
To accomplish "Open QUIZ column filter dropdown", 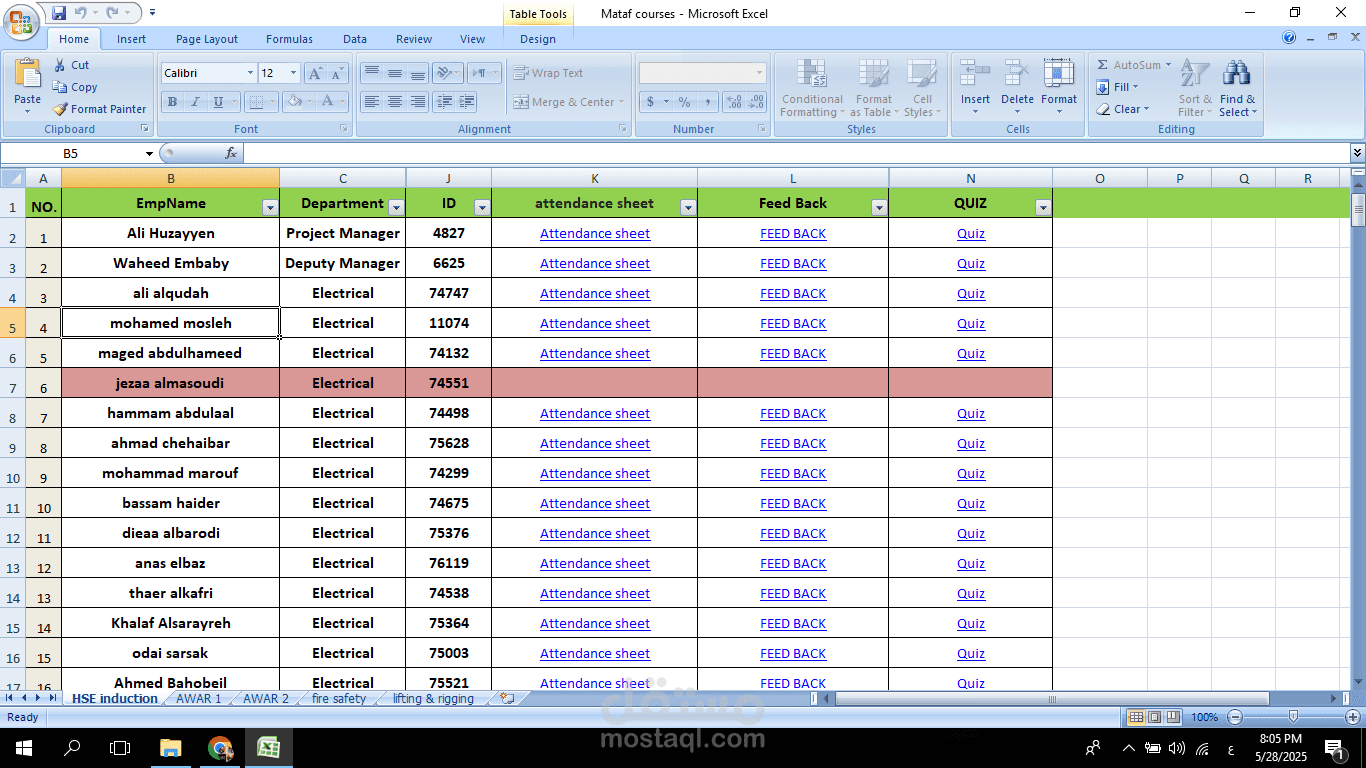I will point(1043,208).
